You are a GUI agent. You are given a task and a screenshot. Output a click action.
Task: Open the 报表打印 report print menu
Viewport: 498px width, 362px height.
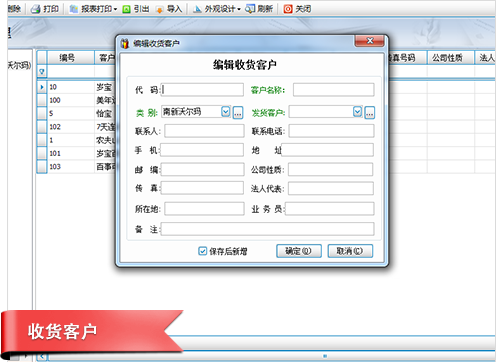coord(93,9)
